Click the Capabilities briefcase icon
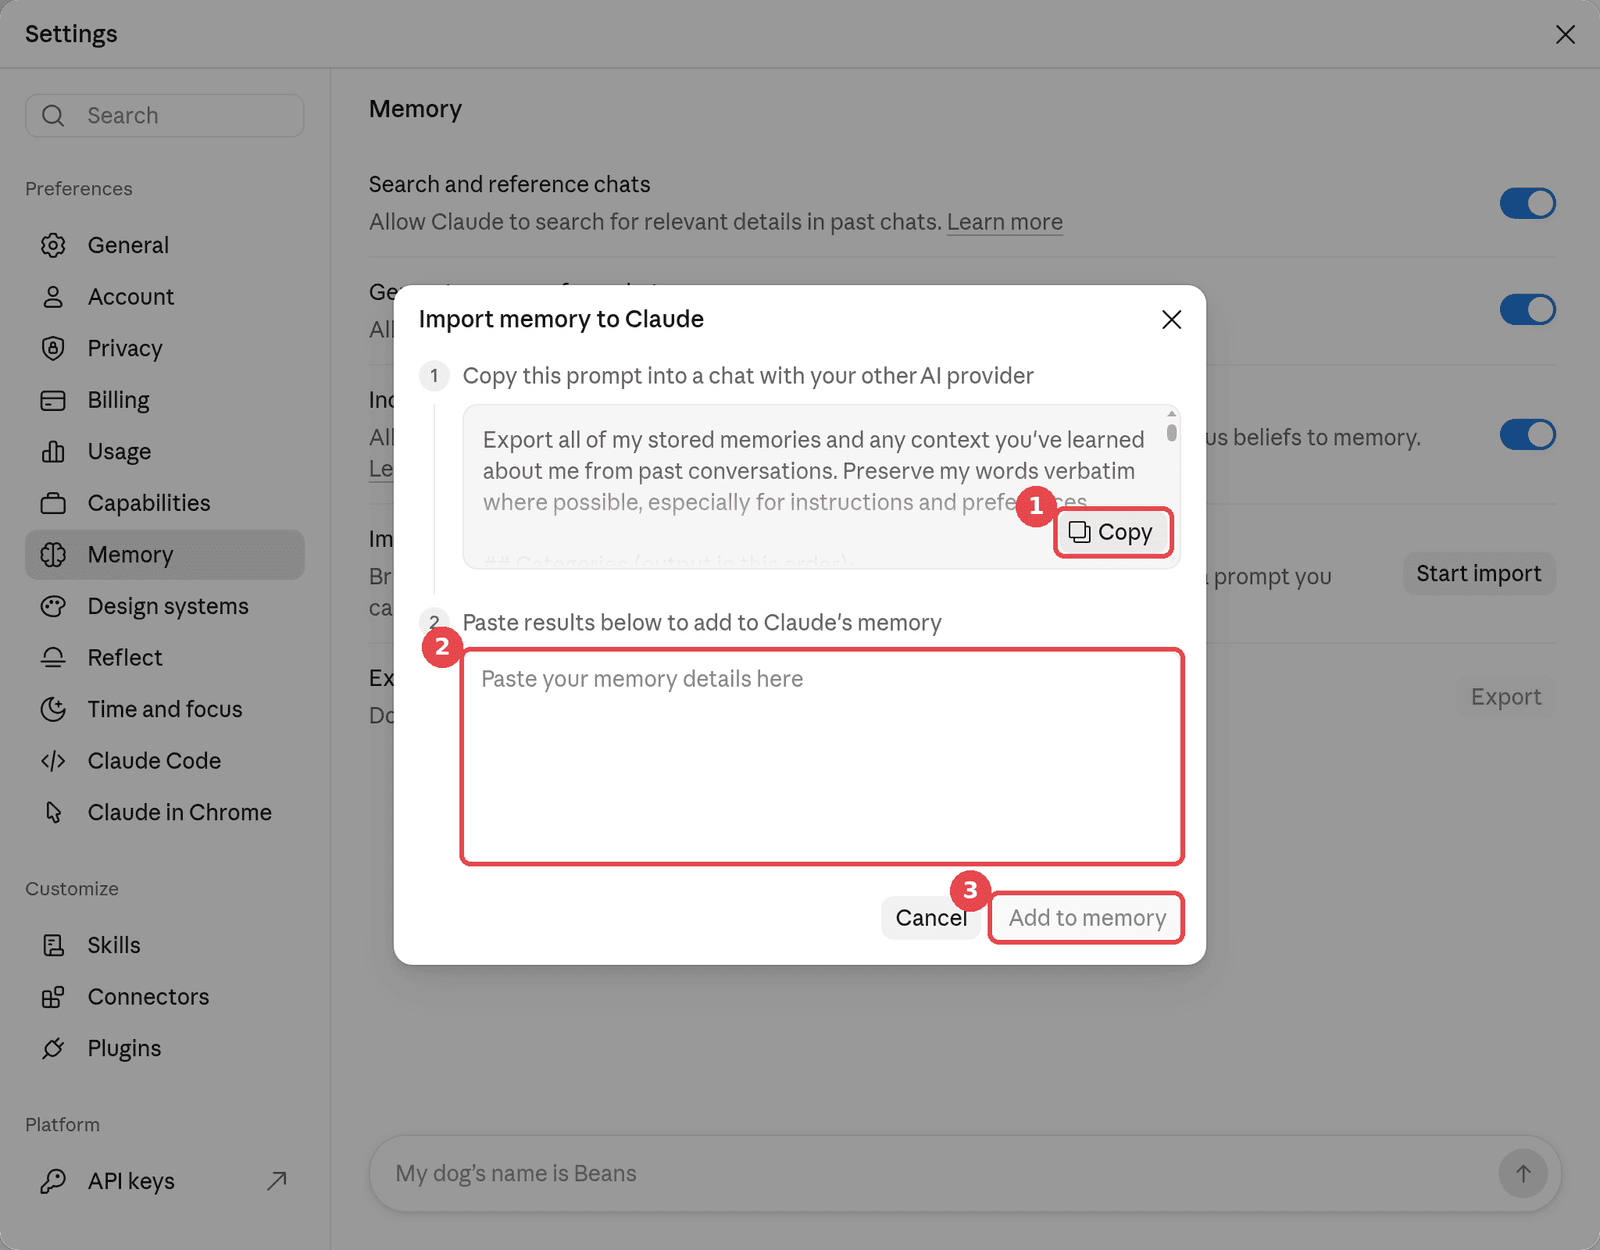Viewport: 1600px width, 1250px height. [53, 503]
